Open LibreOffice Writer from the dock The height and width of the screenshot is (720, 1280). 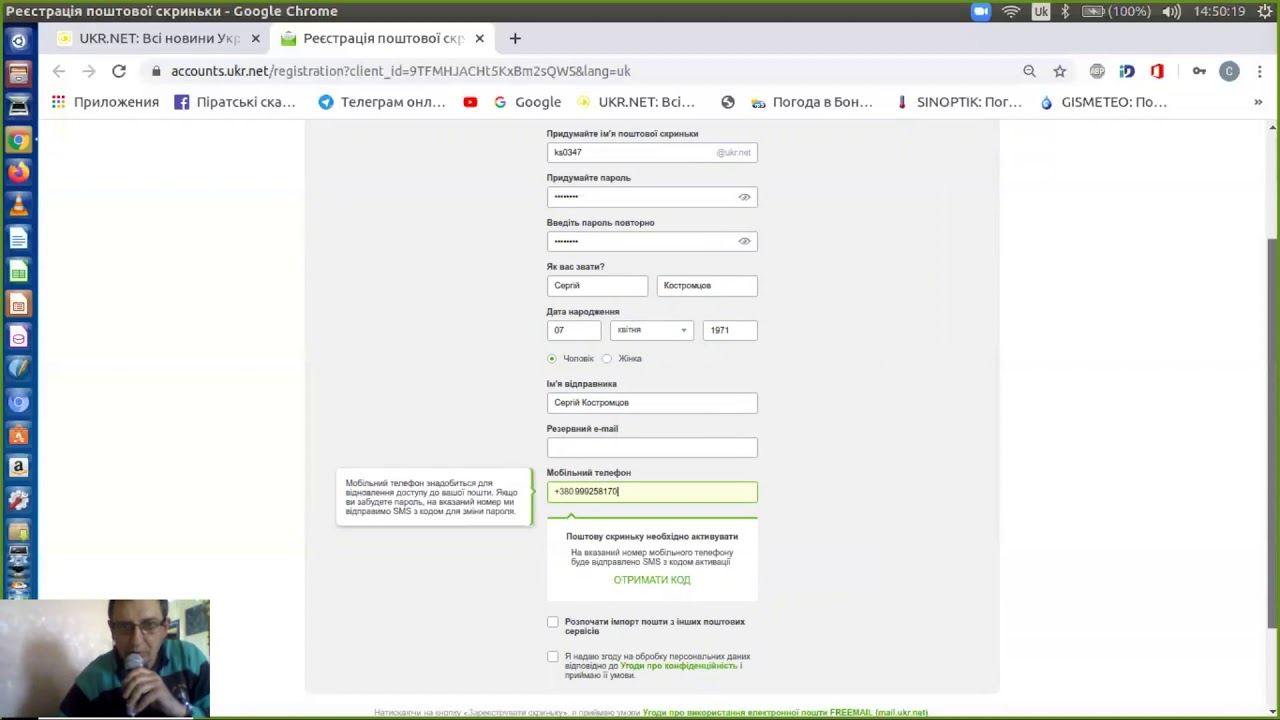click(x=18, y=238)
